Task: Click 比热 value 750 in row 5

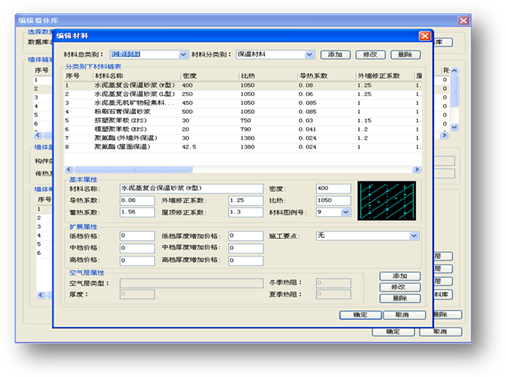Action: tap(246, 121)
